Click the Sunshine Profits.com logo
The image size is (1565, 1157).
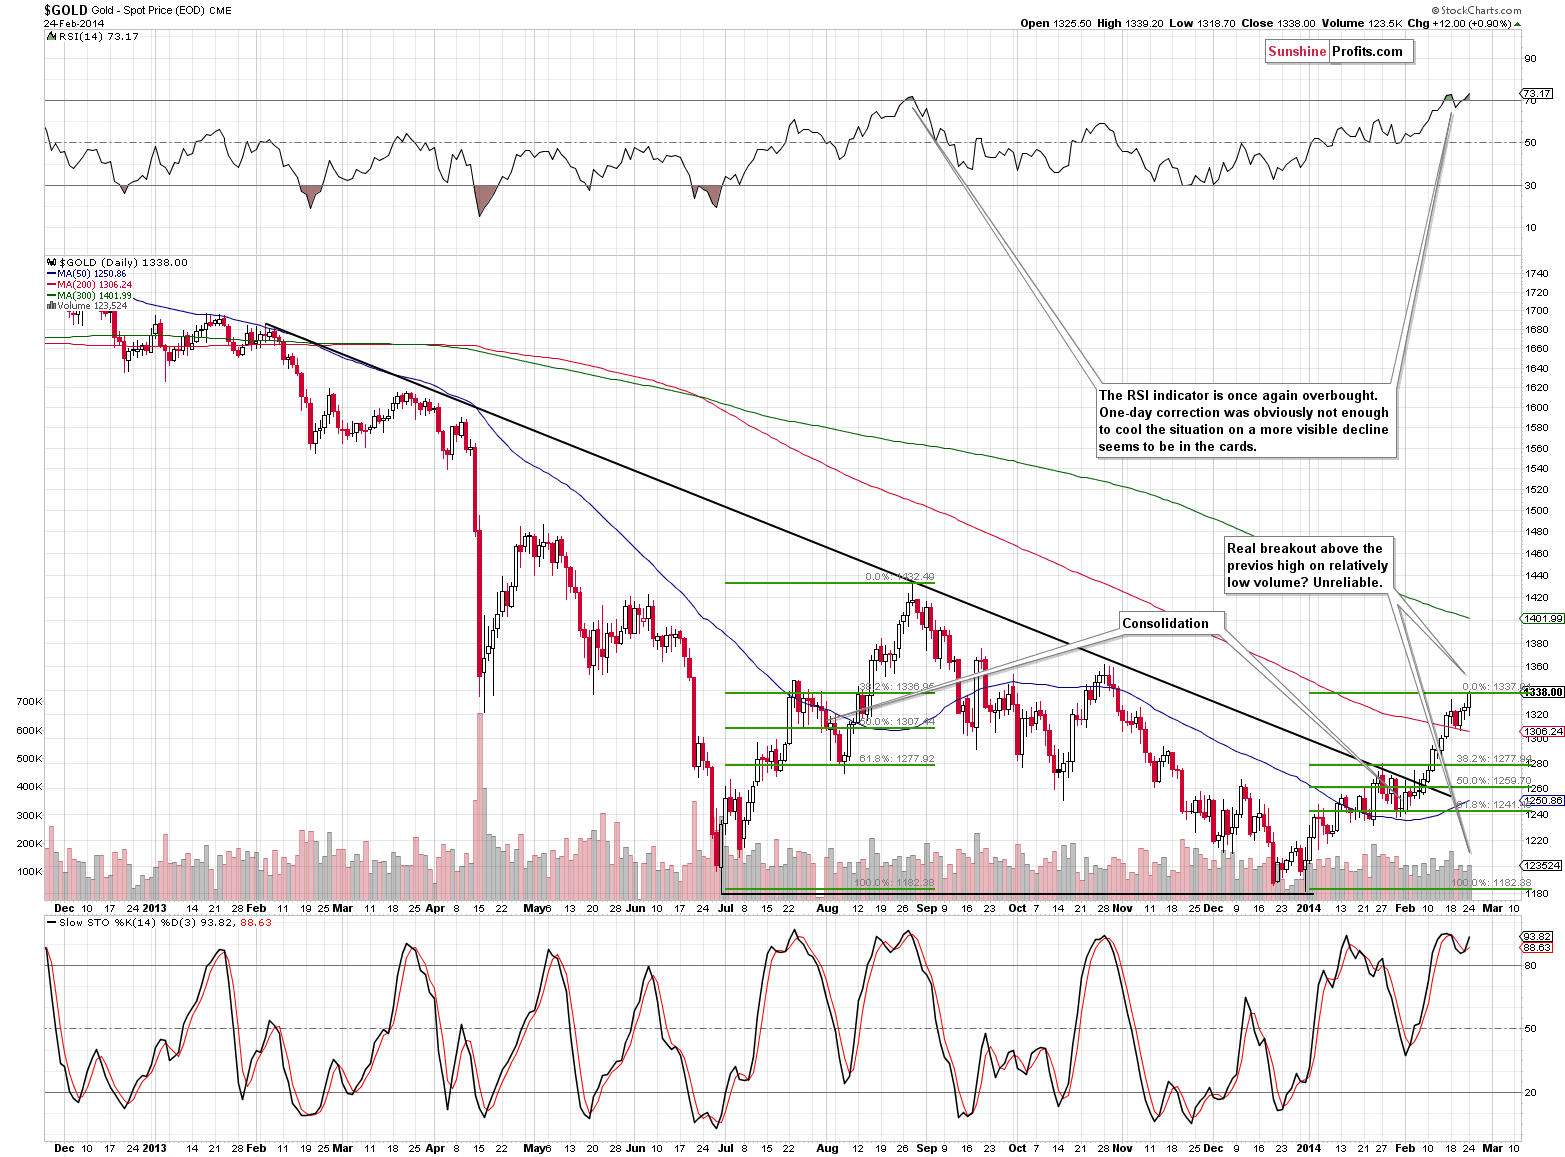pyautogui.click(x=1339, y=52)
